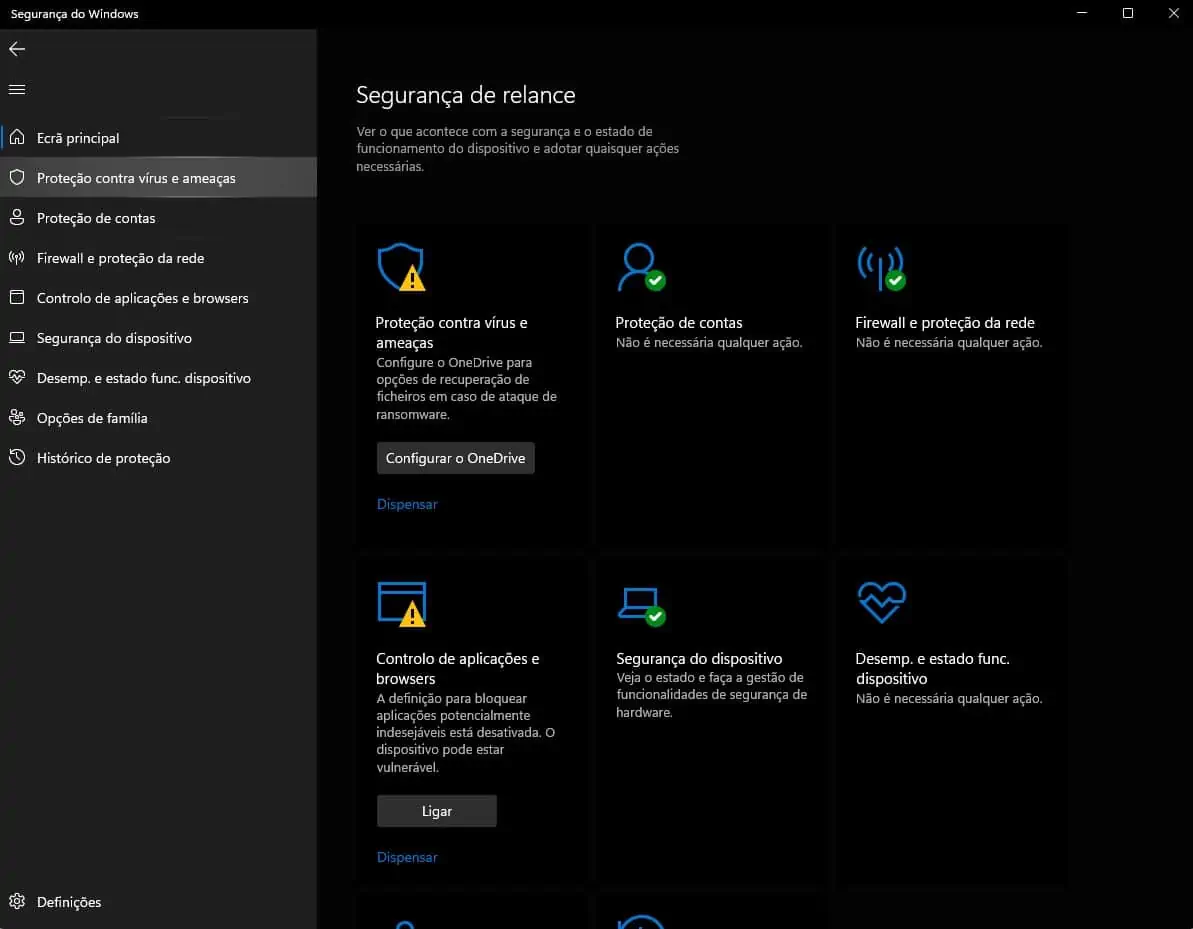The height and width of the screenshot is (929, 1193).
Task: Go back using the arrow at top left
Action: pyautogui.click(x=16, y=48)
